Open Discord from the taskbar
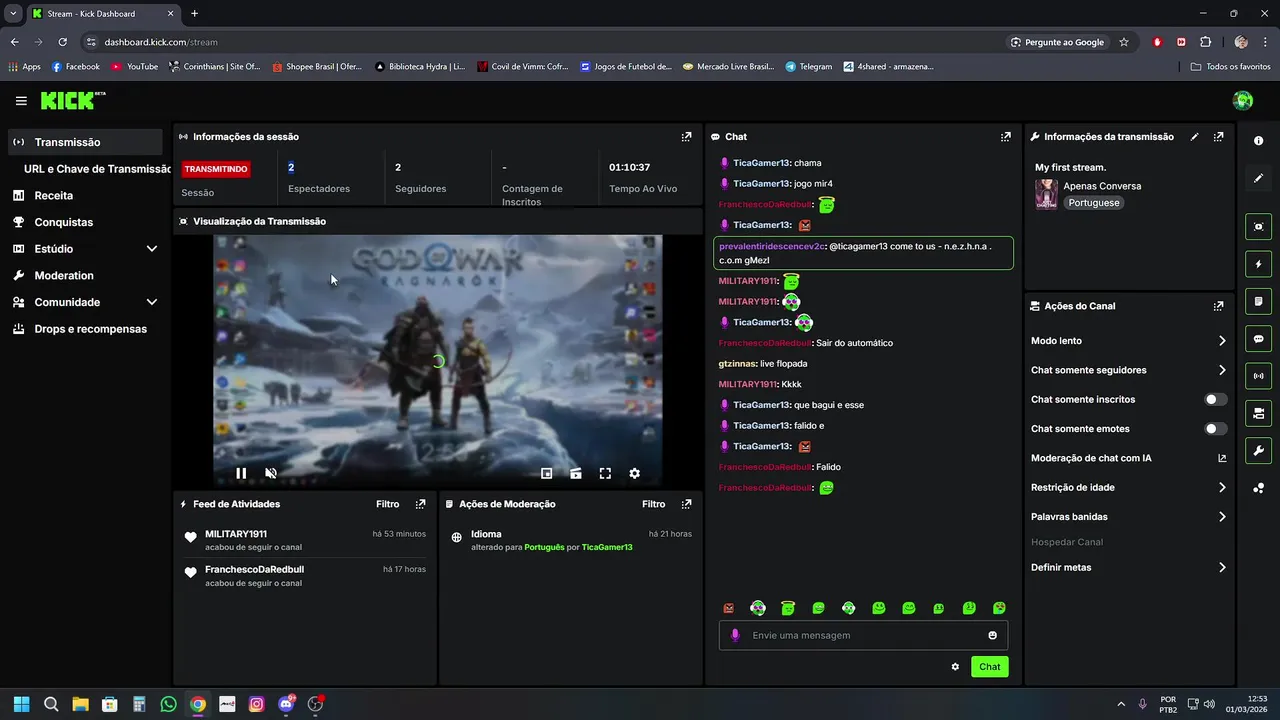The width and height of the screenshot is (1280, 720). click(x=286, y=704)
